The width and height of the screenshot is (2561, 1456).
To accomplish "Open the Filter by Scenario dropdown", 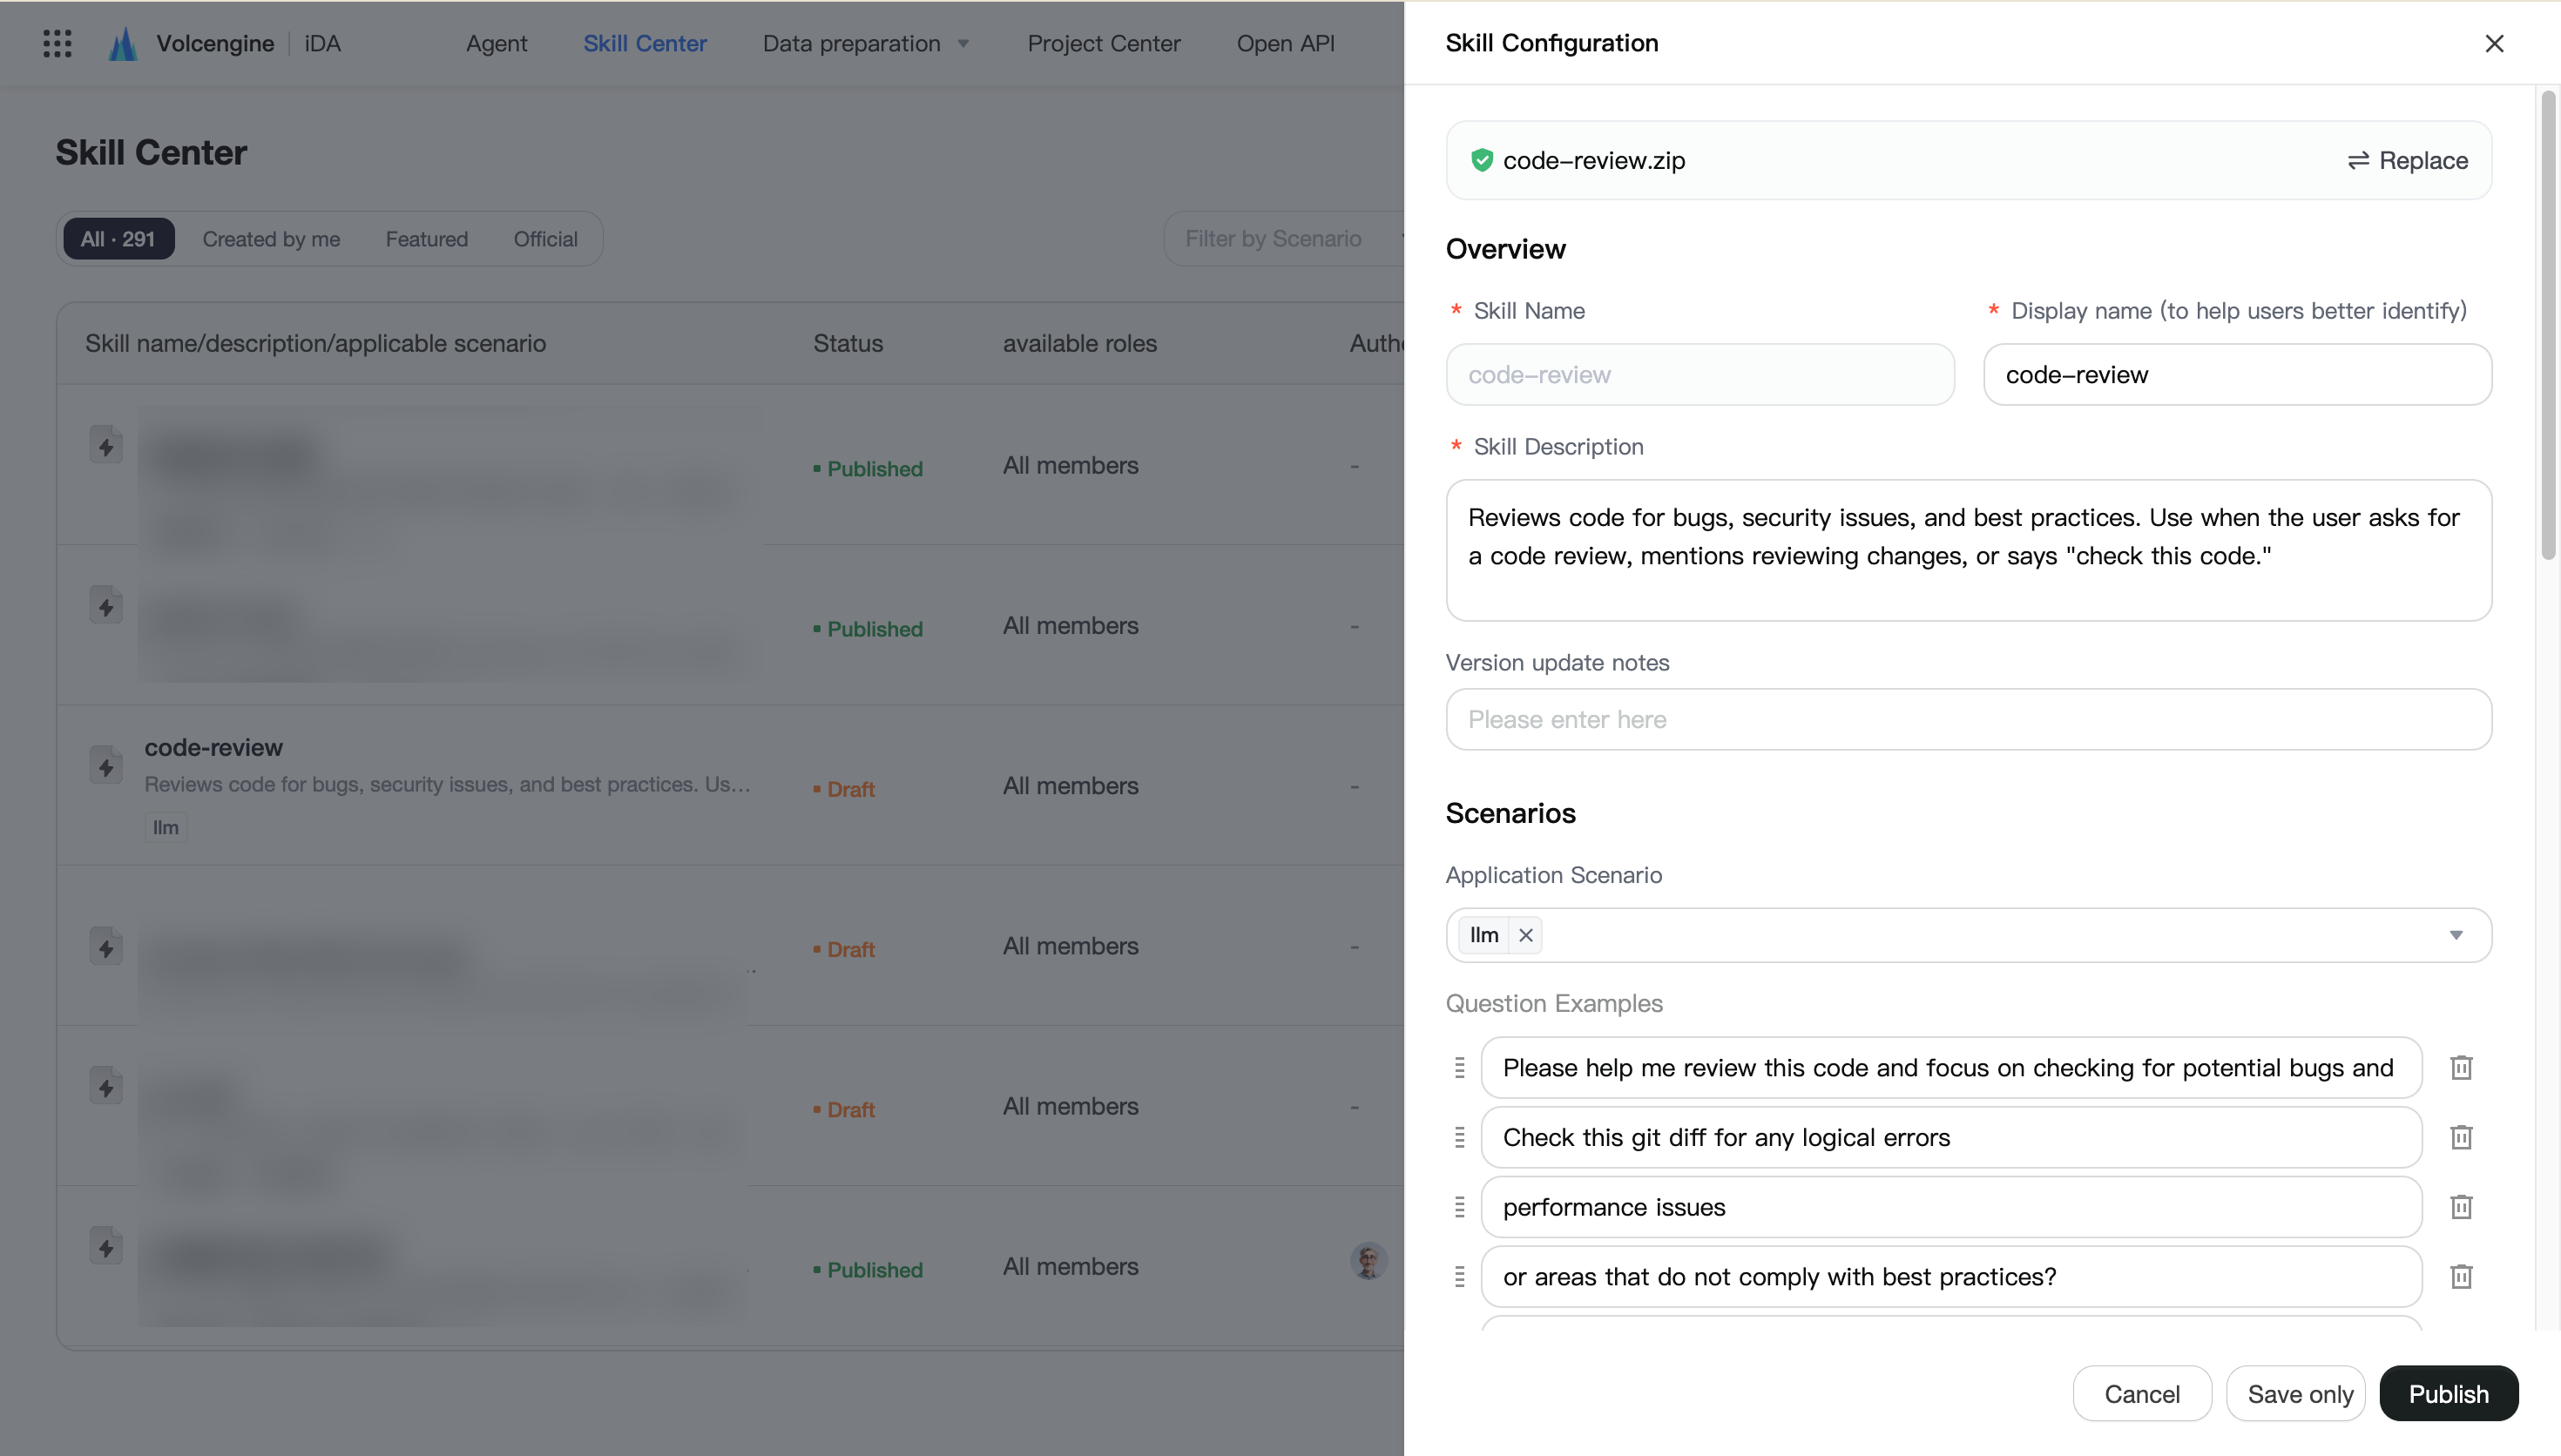I will (x=1285, y=238).
